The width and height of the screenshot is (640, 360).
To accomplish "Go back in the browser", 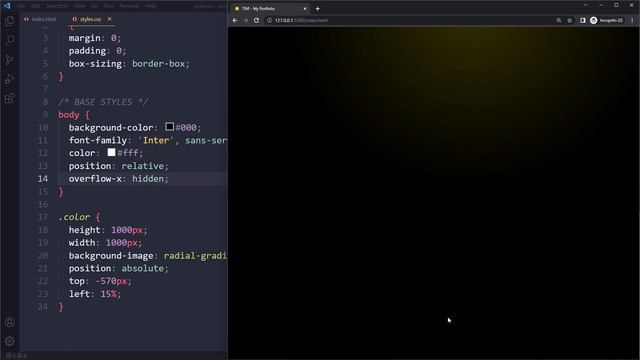I will coord(235,20).
